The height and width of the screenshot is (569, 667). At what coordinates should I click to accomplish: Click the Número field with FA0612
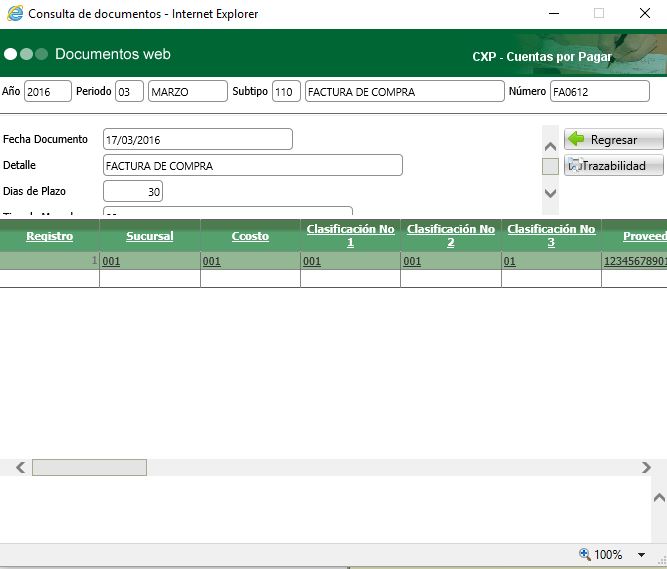click(600, 91)
